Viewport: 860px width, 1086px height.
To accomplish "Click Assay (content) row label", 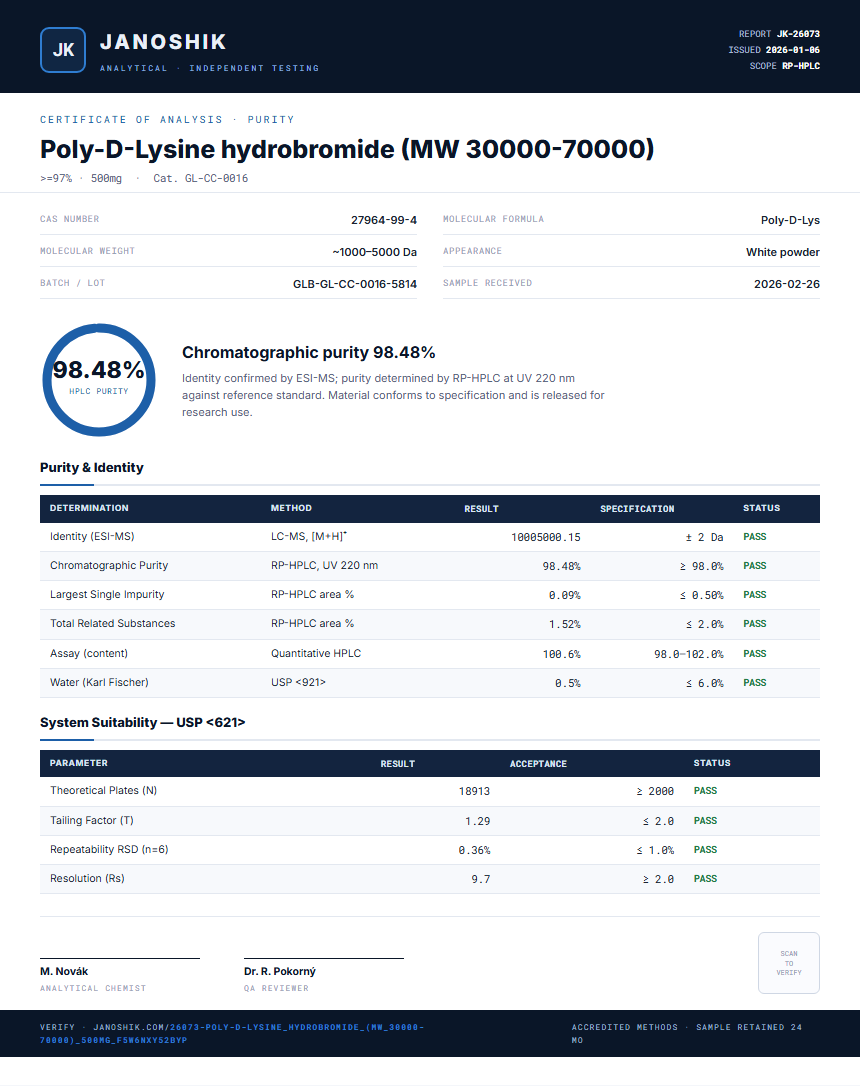I will pos(89,654).
